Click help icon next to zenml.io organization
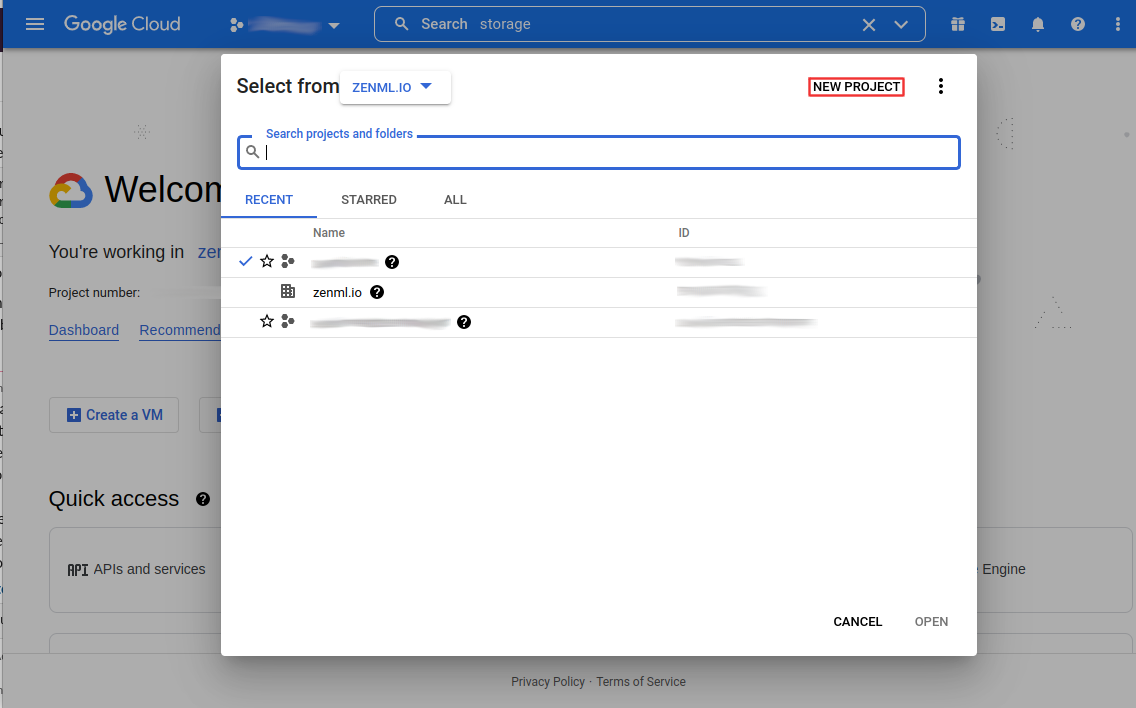1136x708 pixels. tap(377, 293)
